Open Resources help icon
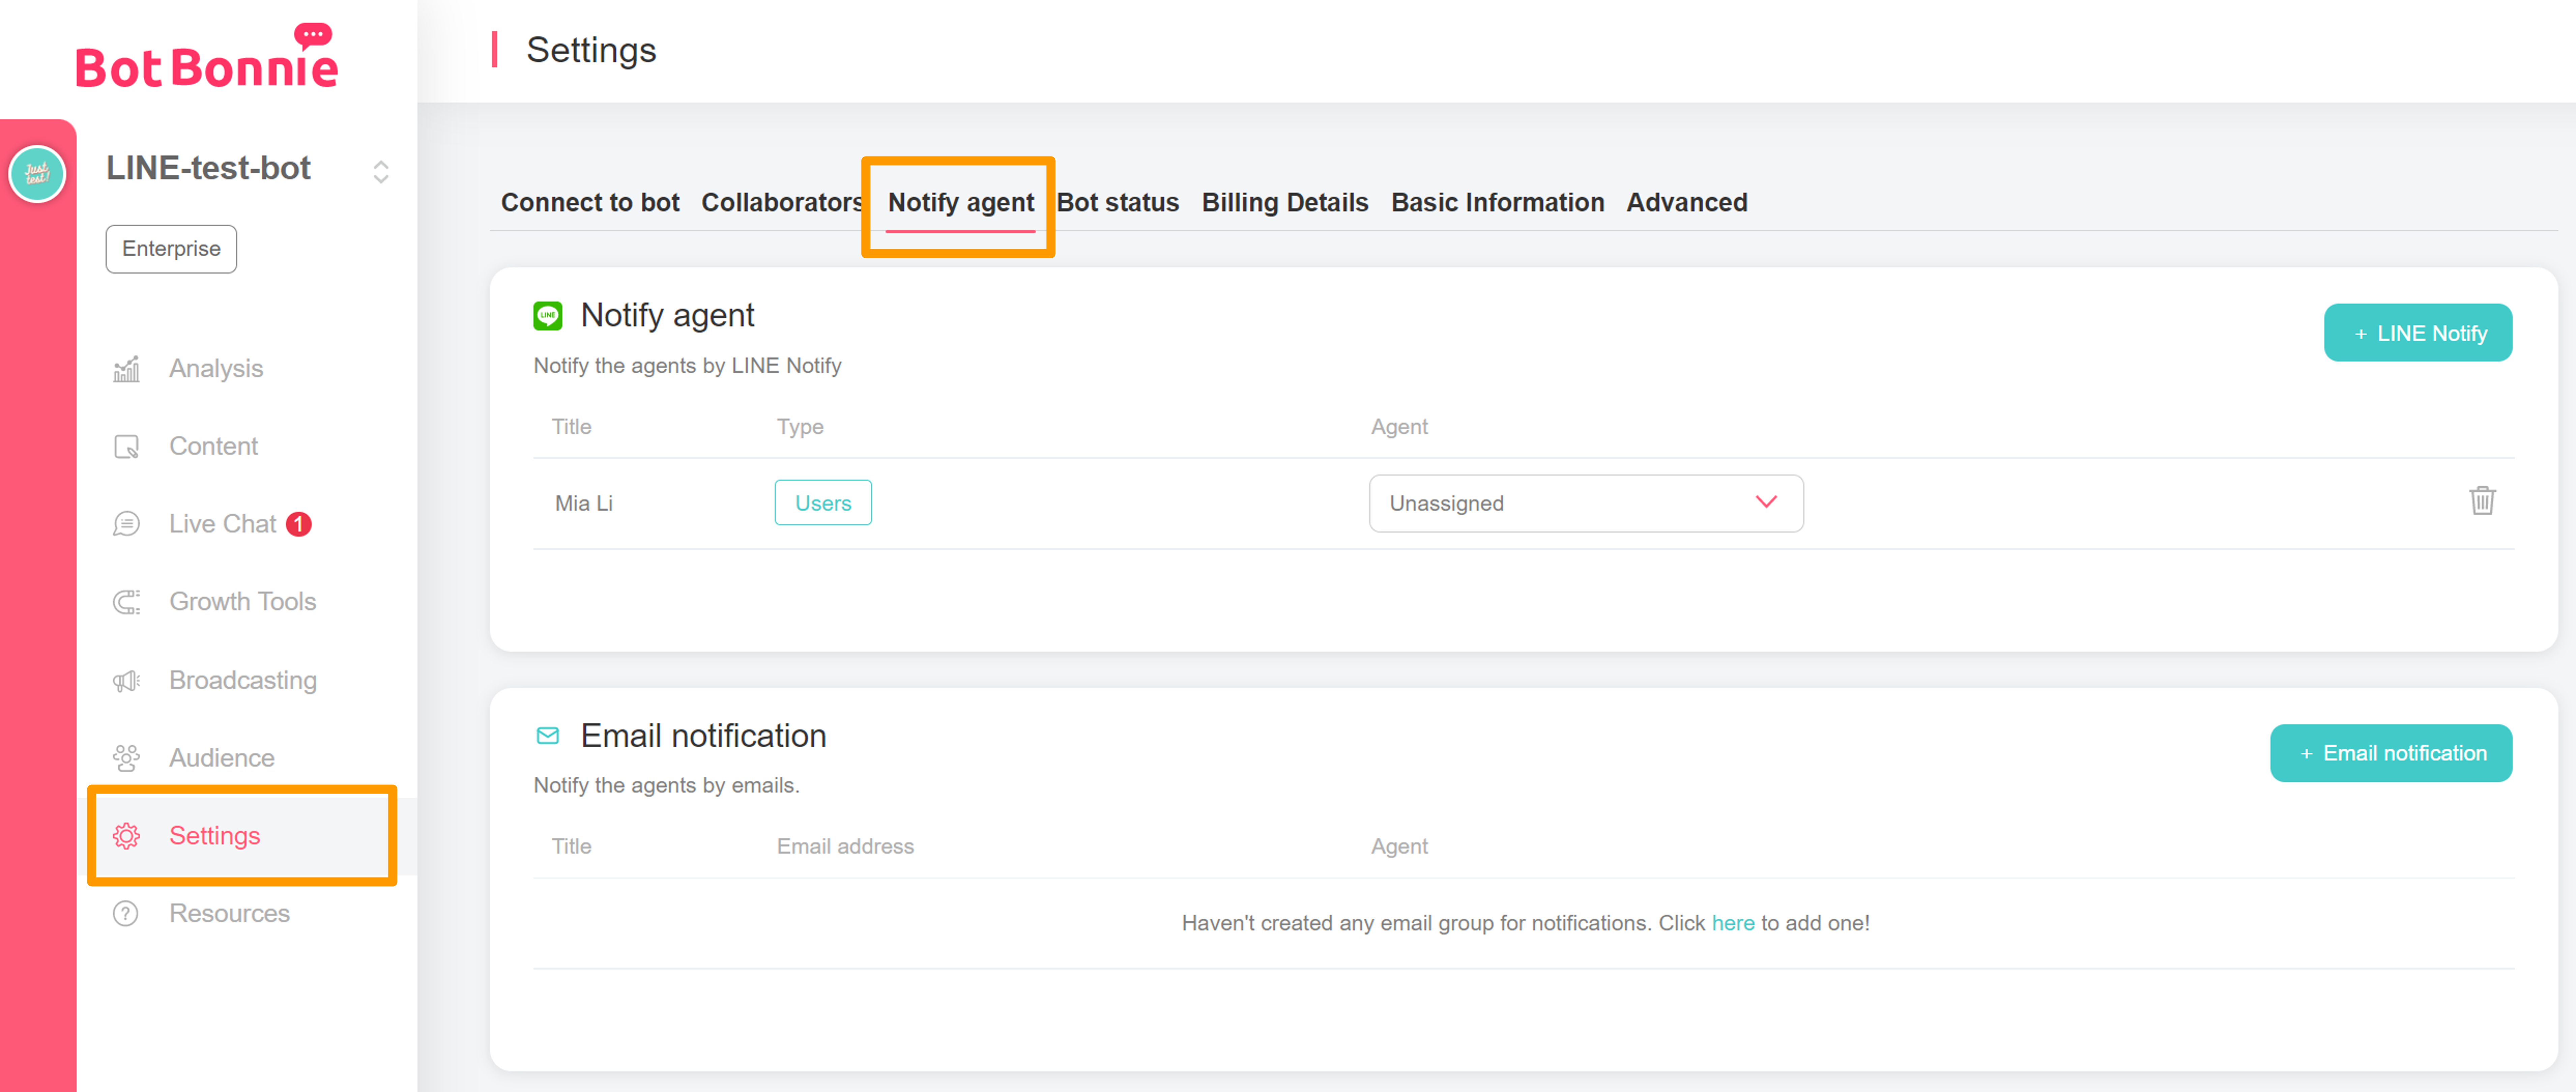 tap(126, 914)
